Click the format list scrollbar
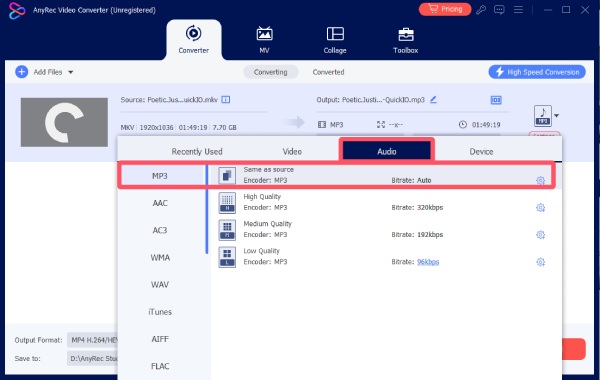600x380 pixels. (x=207, y=210)
